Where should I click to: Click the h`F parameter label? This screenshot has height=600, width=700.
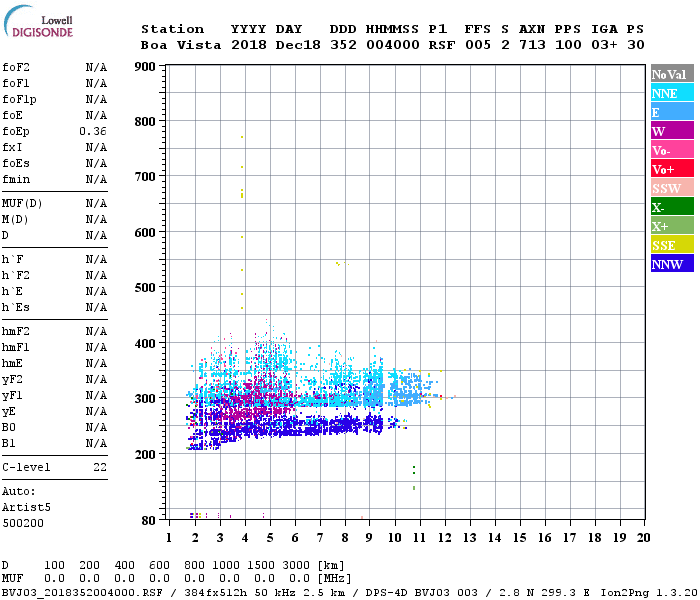[x=12, y=259]
